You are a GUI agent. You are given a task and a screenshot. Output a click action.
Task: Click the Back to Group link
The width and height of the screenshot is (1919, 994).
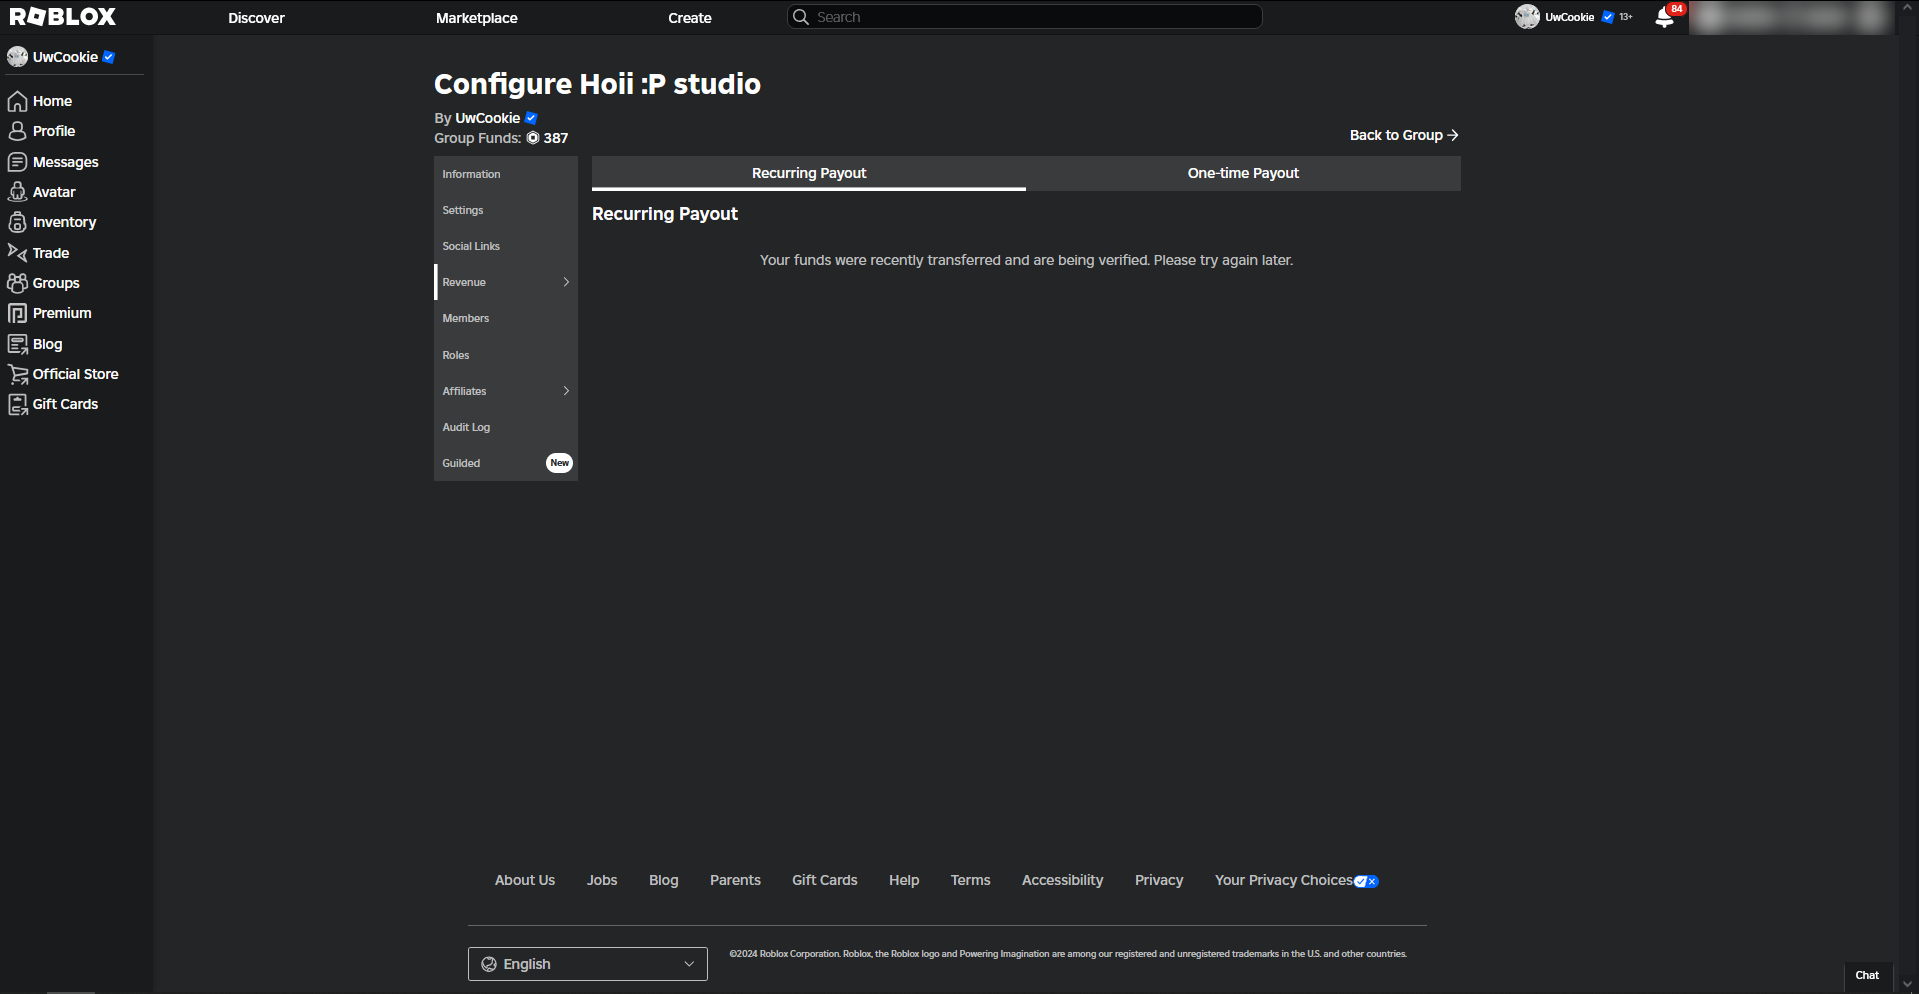coord(1403,135)
